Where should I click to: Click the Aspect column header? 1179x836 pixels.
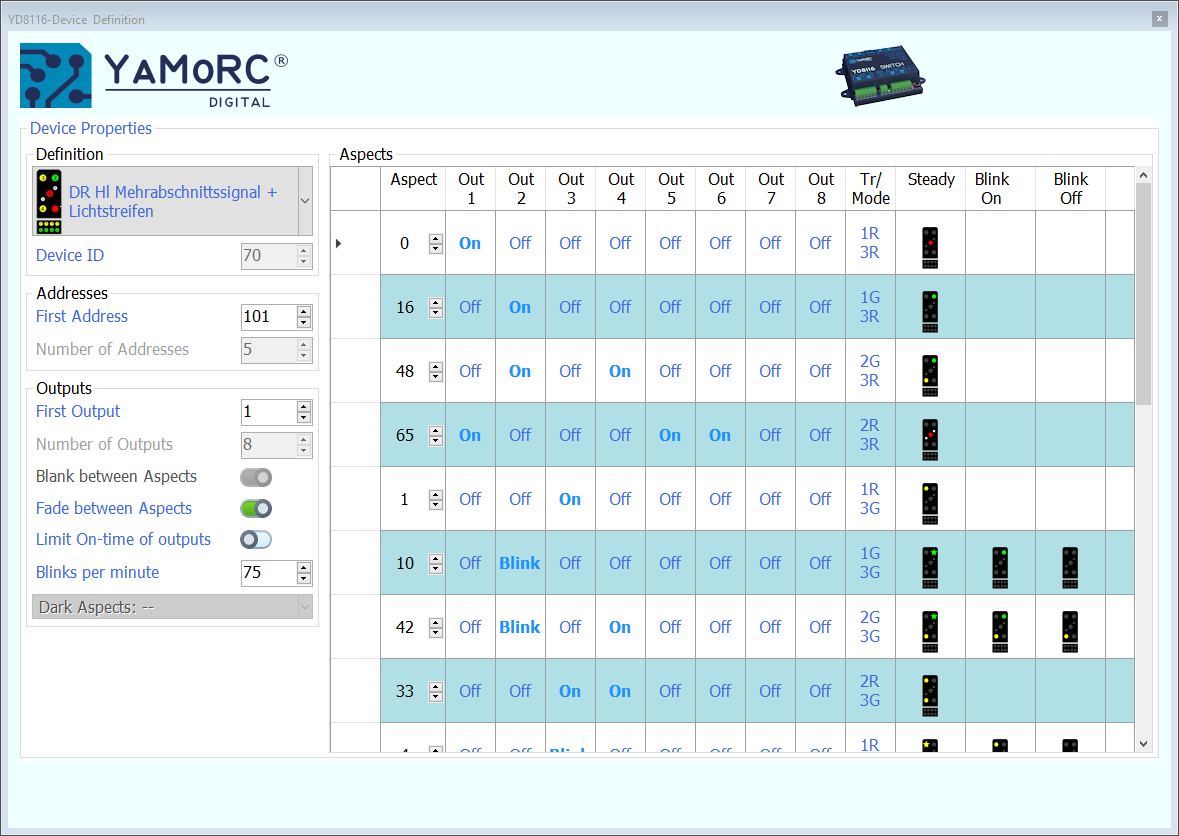[414, 188]
